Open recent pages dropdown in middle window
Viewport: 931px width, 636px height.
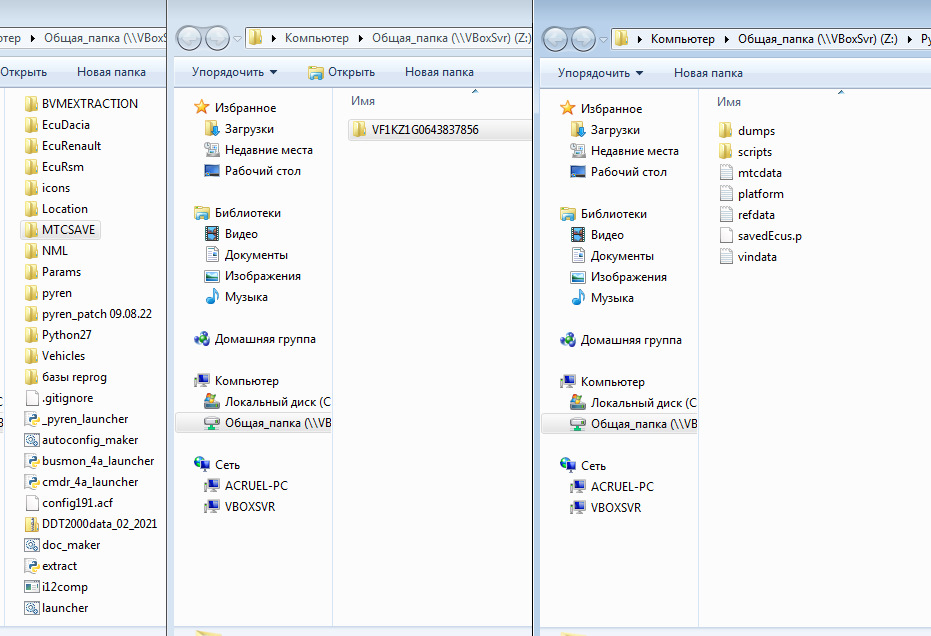(238, 39)
